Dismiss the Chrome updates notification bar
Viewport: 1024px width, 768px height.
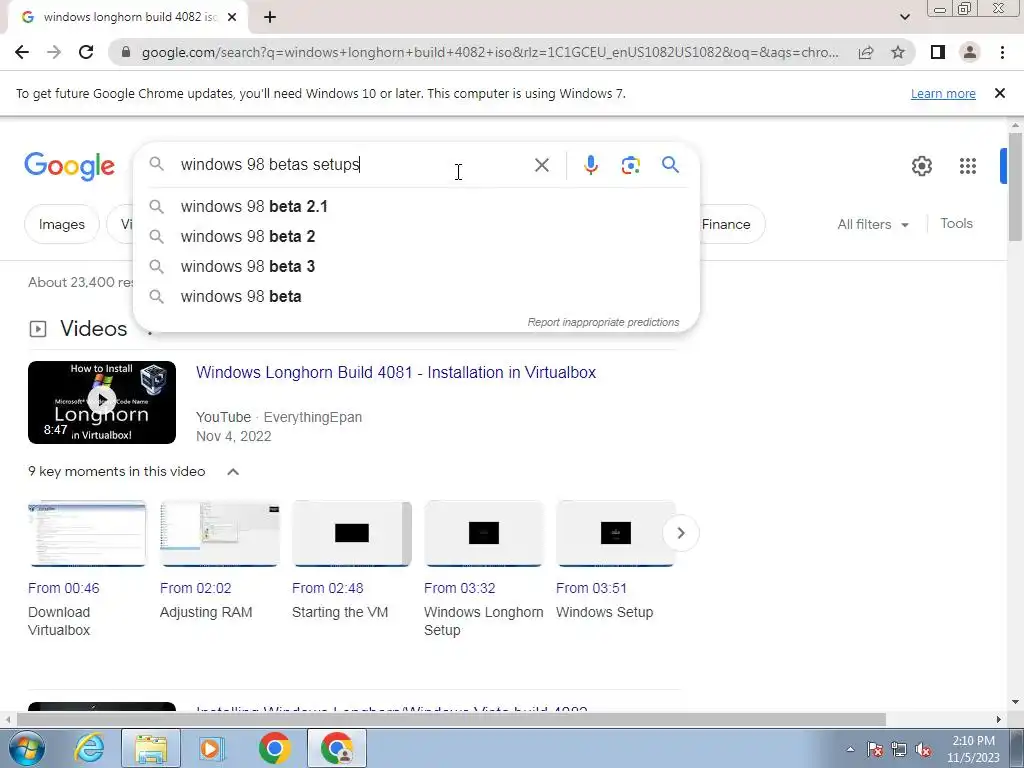tap(1000, 93)
